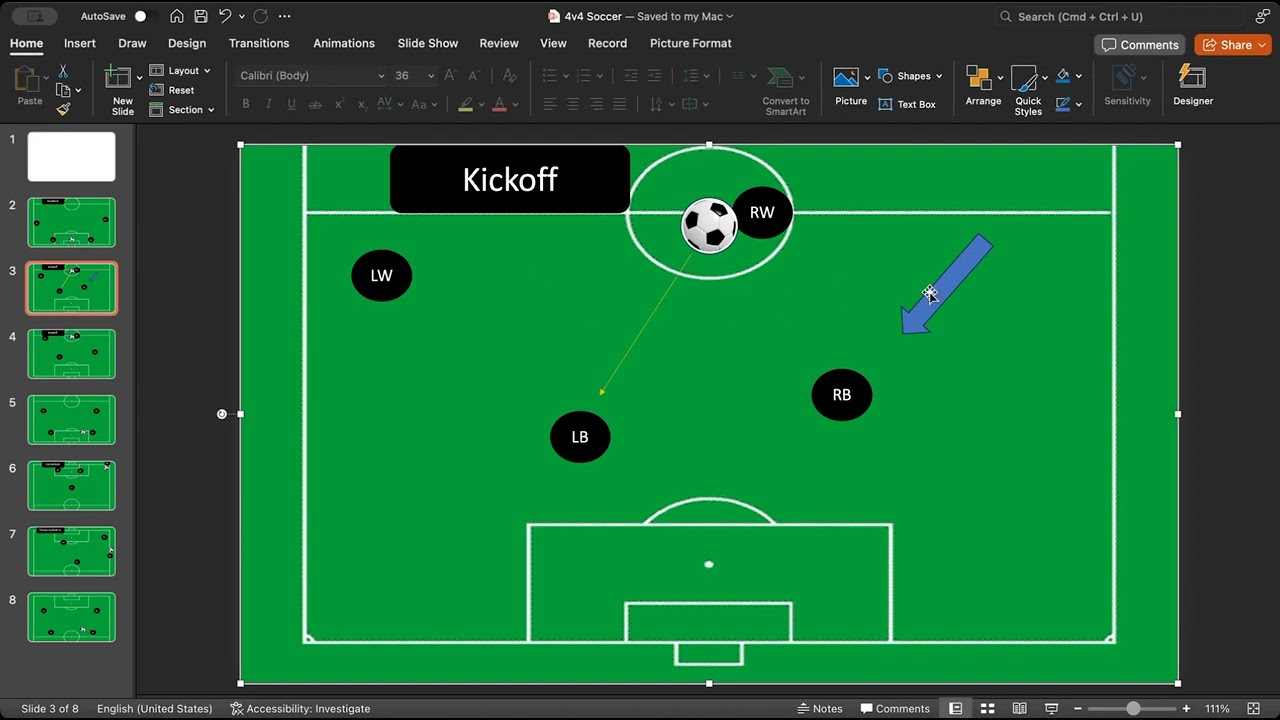
Task: Open the Shapes gallery dropdown
Action: (x=910, y=76)
